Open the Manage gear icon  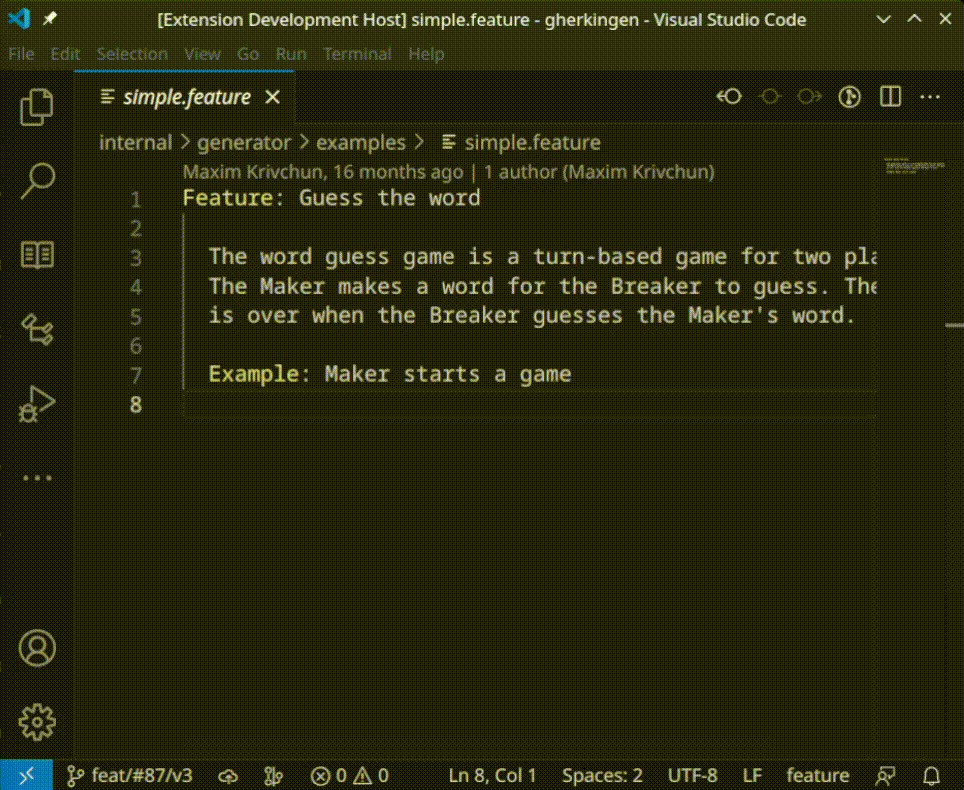click(x=37, y=722)
